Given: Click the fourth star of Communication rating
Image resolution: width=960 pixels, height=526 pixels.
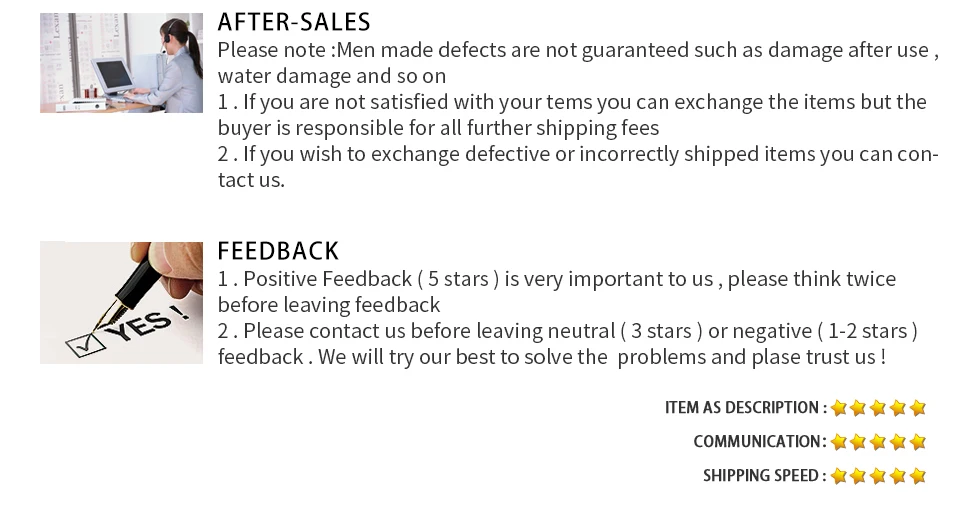Looking at the screenshot, I should (898, 441).
